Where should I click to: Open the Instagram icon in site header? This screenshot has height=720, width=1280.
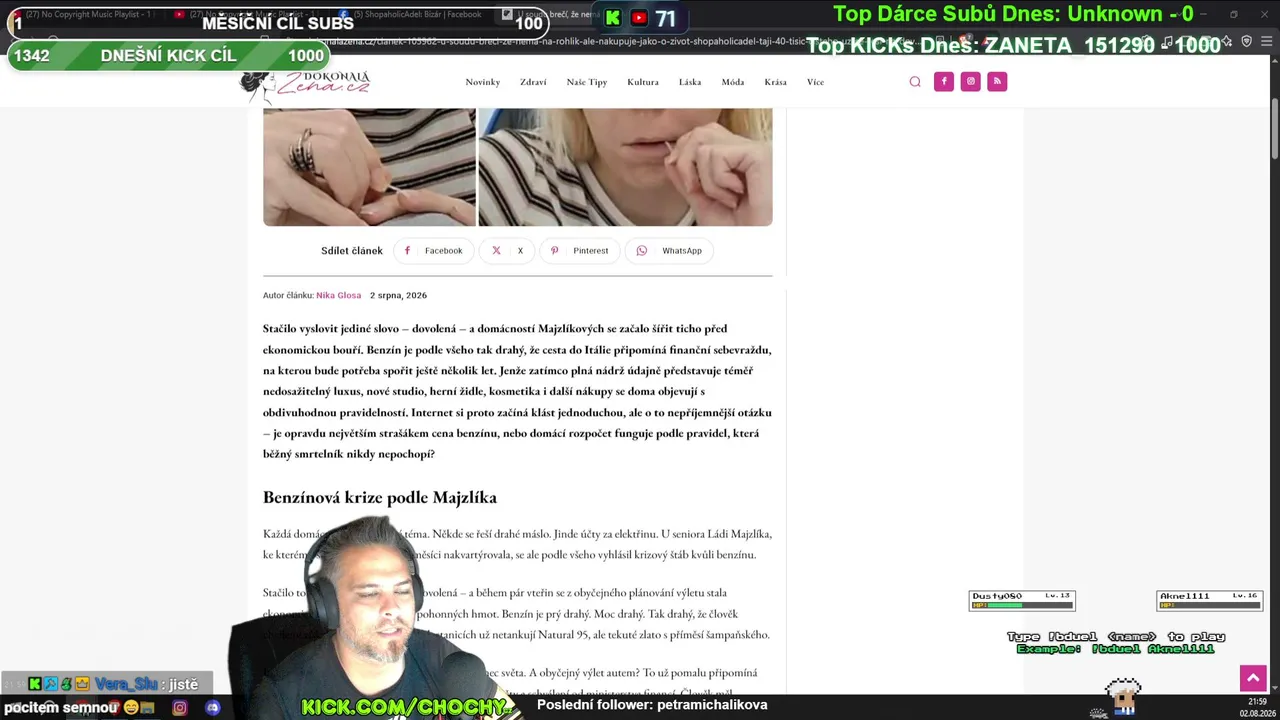(970, 82)
